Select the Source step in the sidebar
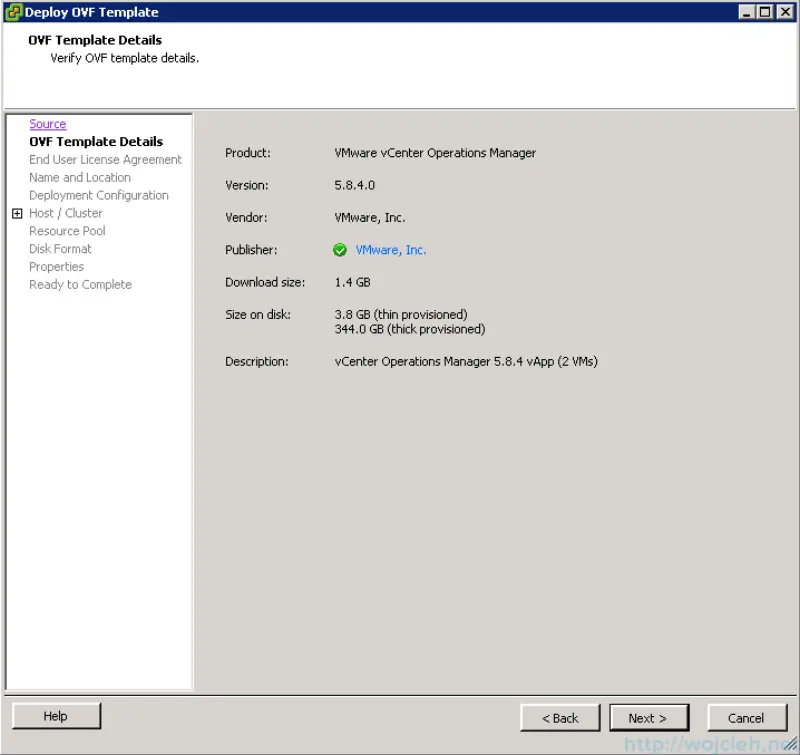Viewport: 800px width, 755px height. click(47, 123)
